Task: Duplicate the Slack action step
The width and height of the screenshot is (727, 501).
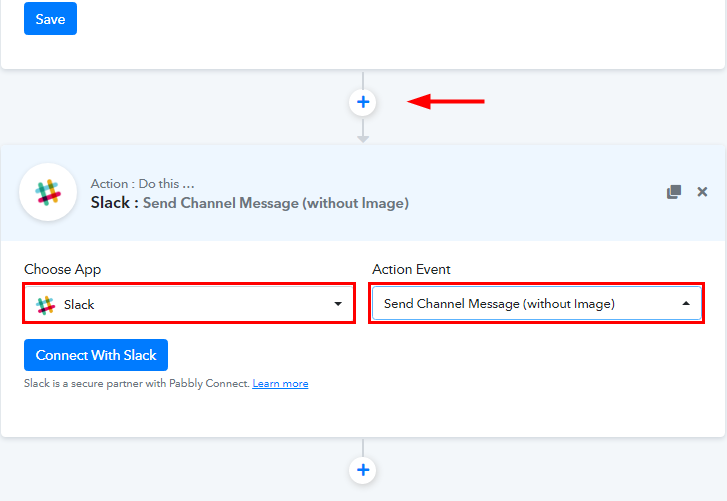Action: pos(674,192)
